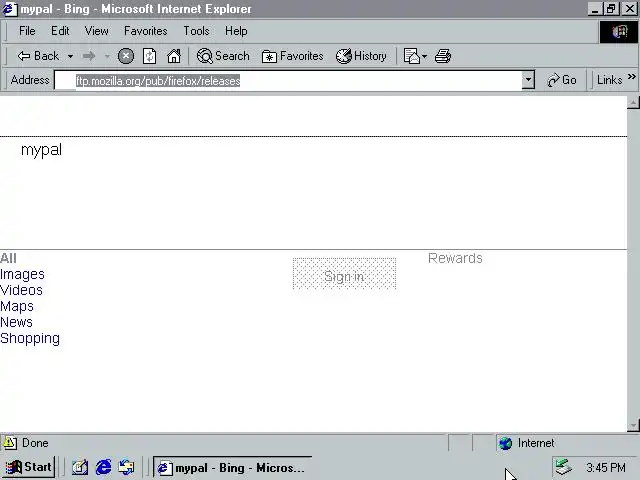This screenshot has width=640, height=480.
Task: Click the Go button
Action: [562, 80]
